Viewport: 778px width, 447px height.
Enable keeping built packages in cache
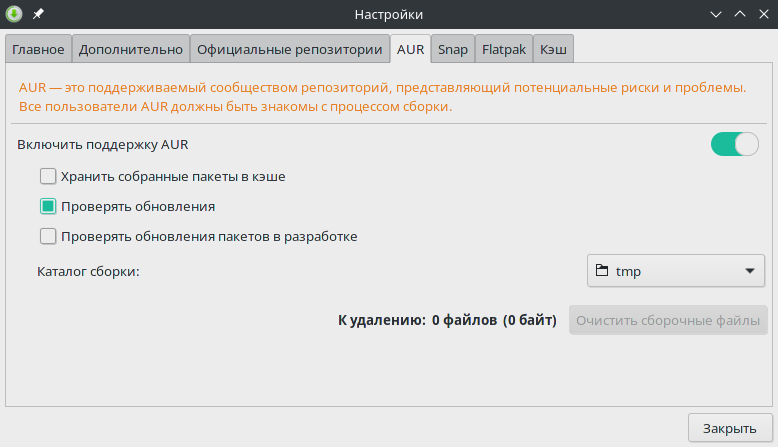pyautogui.click(x=48, y=176)
